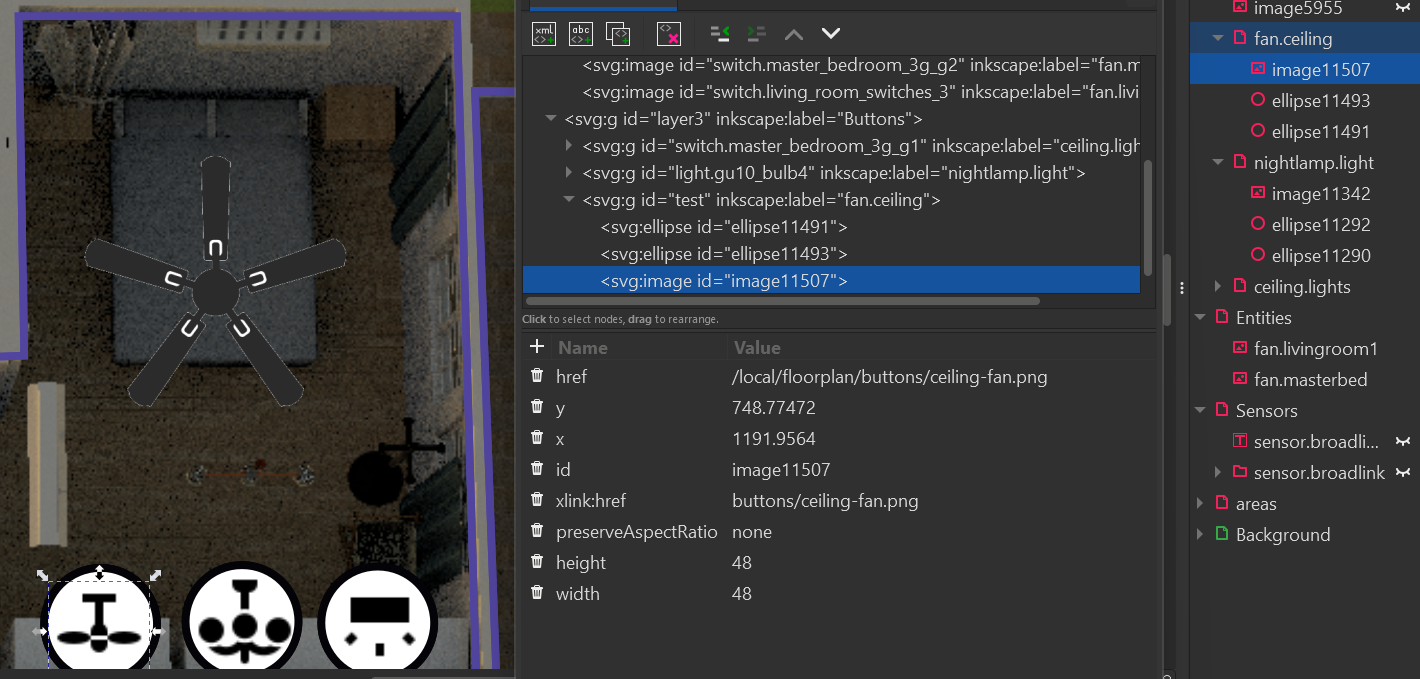Expand the switch.master_bedroom_3g_g1 group node
Image resolution: width=1420 pixels, height=679 pixels.
tap(569, 145)
